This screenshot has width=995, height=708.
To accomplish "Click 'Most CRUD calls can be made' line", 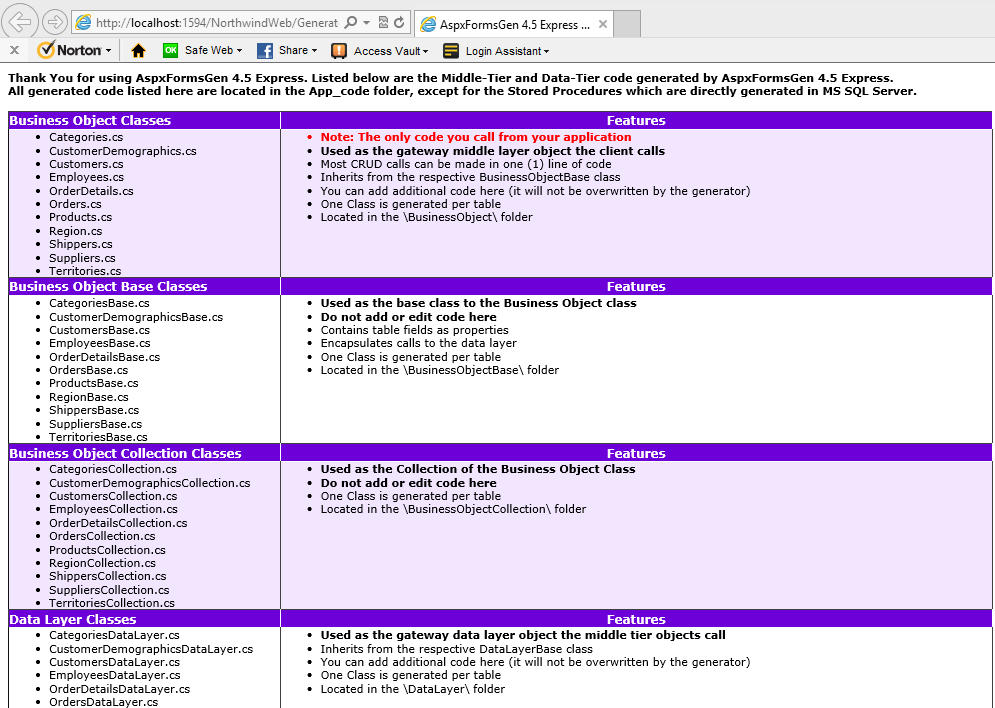I will click(x=466, y=164).
